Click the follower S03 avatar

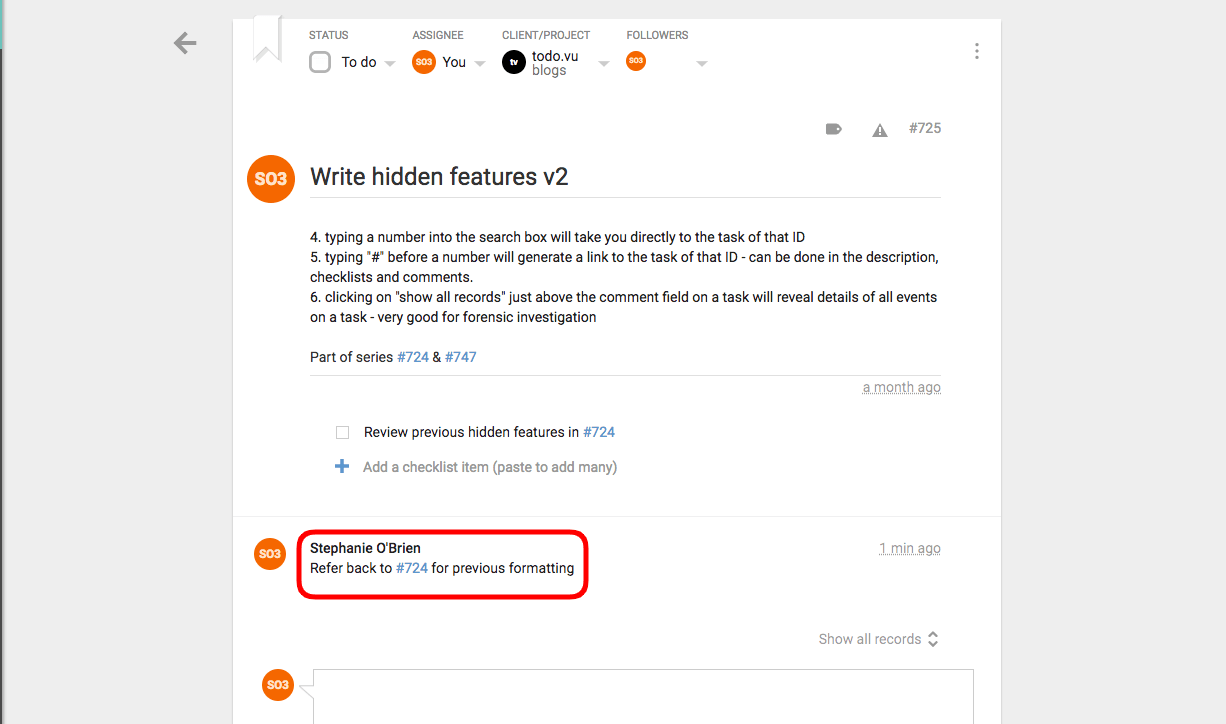(x=636, y=61)
